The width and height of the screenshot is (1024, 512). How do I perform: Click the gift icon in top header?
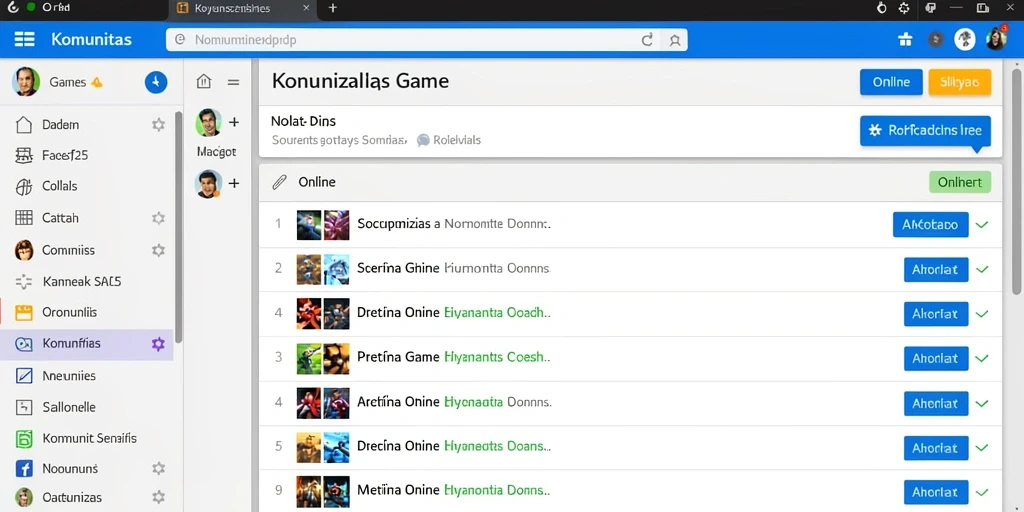coord(905,40)
